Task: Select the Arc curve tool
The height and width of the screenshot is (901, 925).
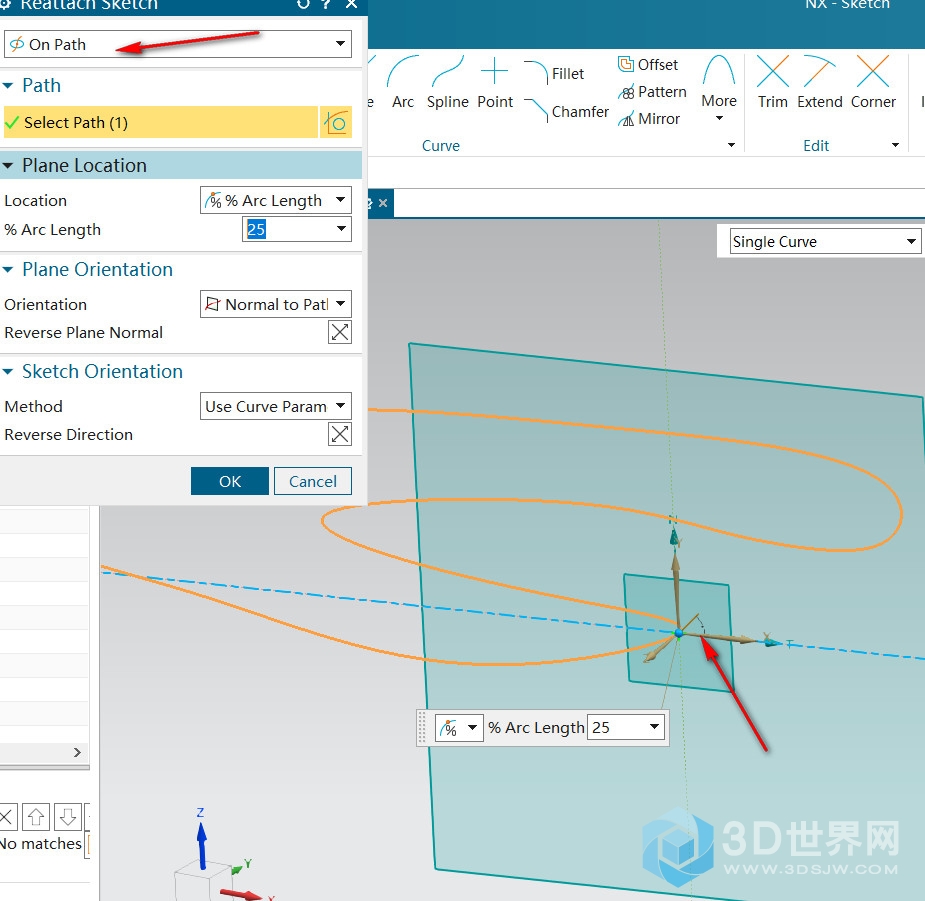Action: point(403,82)
